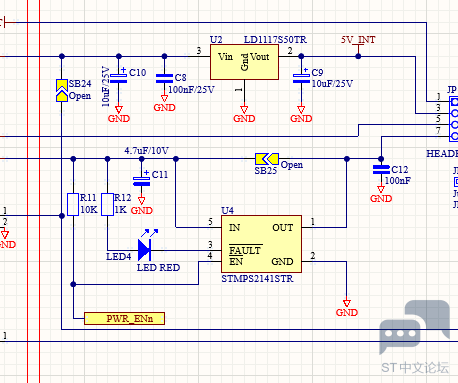Click the LED RED label text
Viewport: 458px width, 383px height.
[x=158, y=268]
